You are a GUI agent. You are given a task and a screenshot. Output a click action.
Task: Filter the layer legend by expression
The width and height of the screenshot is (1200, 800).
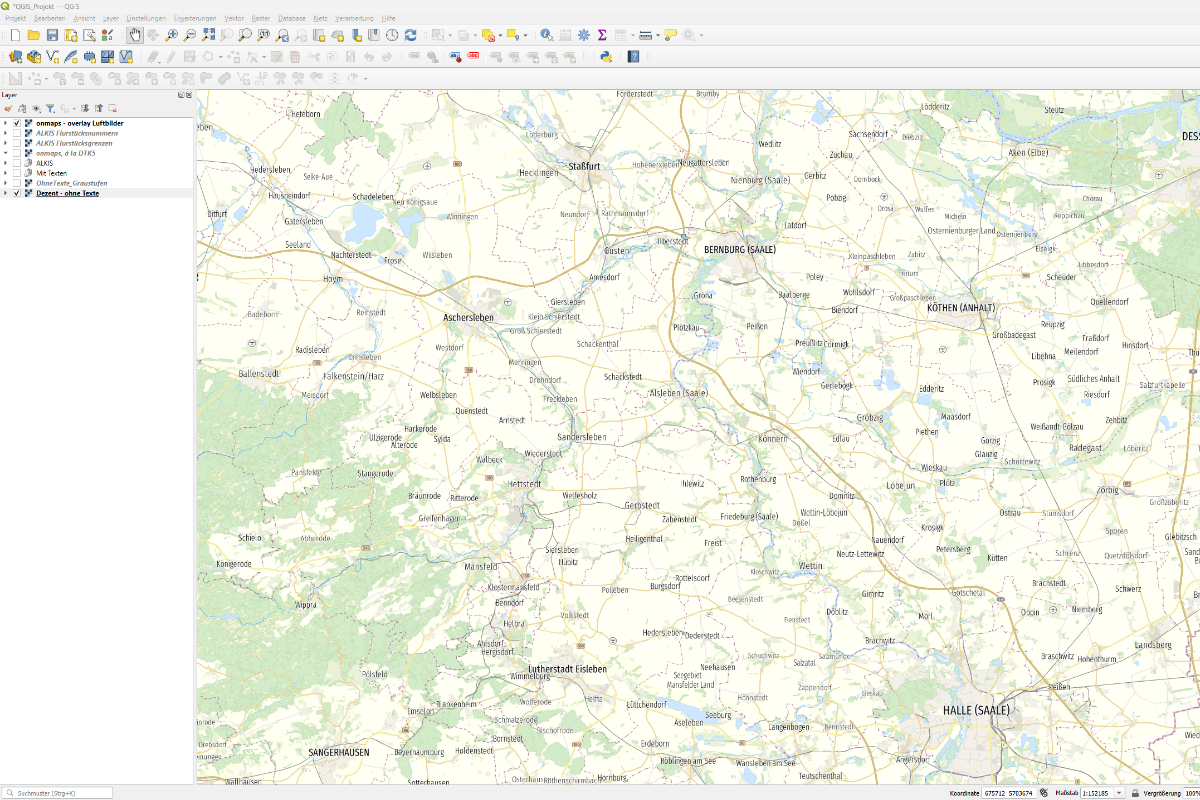point(51,108)
